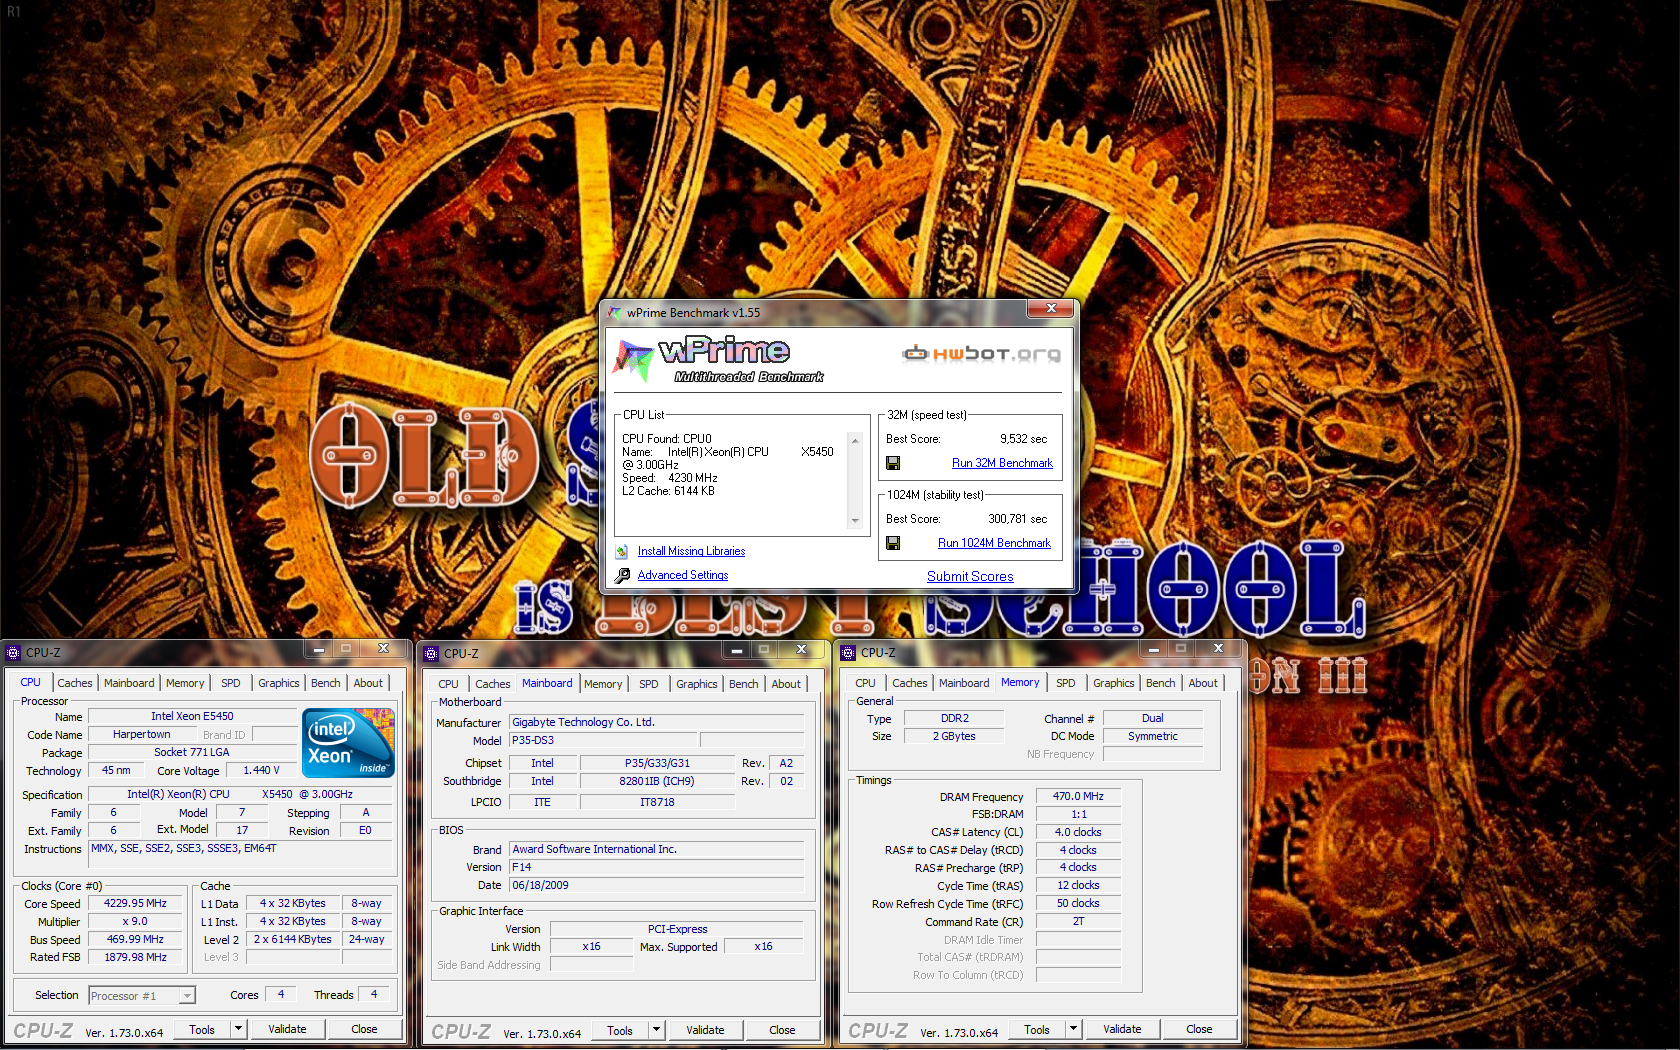Click the Intel Xeon inside logo
The width and height of the screenshot is (1680, 1050).
[x=349, y=743]
